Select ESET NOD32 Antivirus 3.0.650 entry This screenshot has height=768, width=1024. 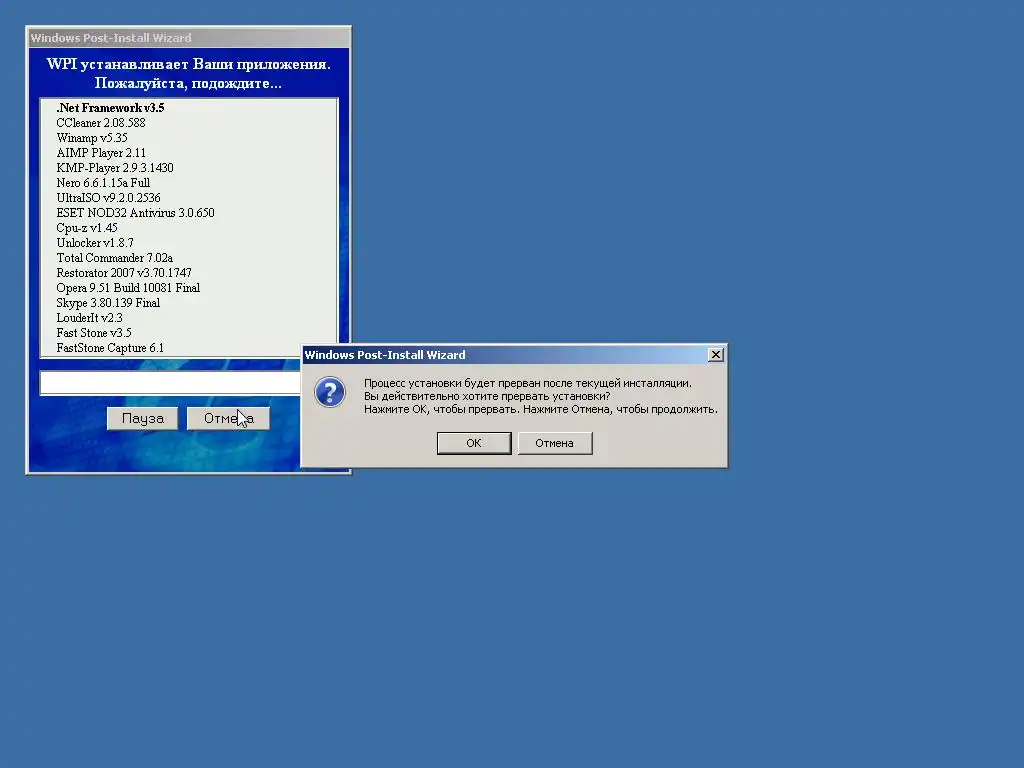click(x=135, y=213)
